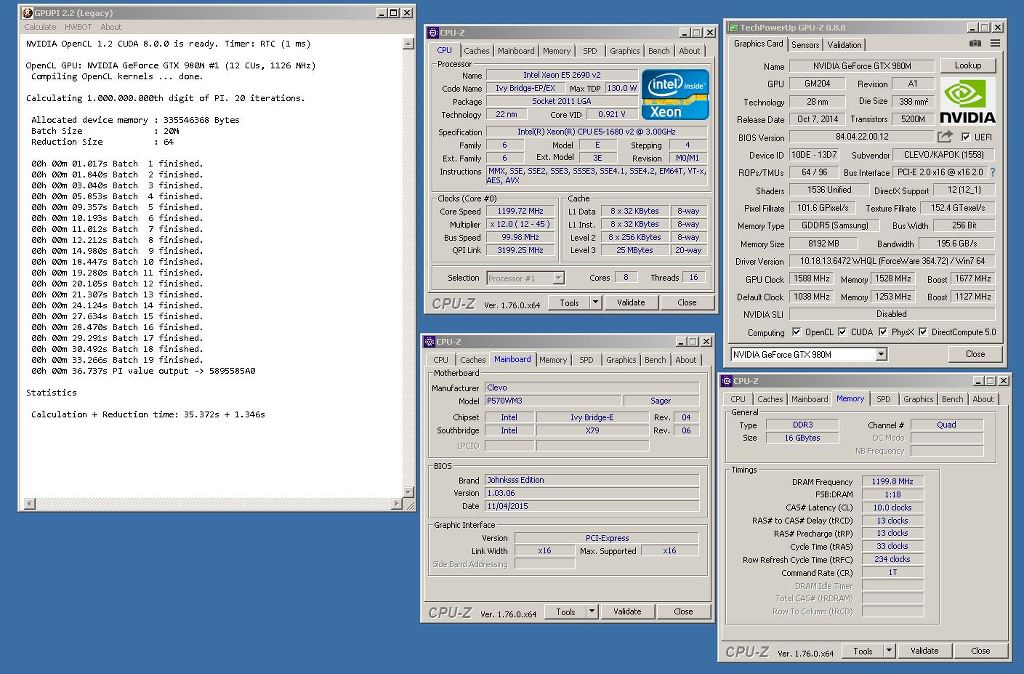Click Tools button in CPU-Z processor window
Image resolution: width=1024 pixels, height=674 pixels.
click(569, 302)
